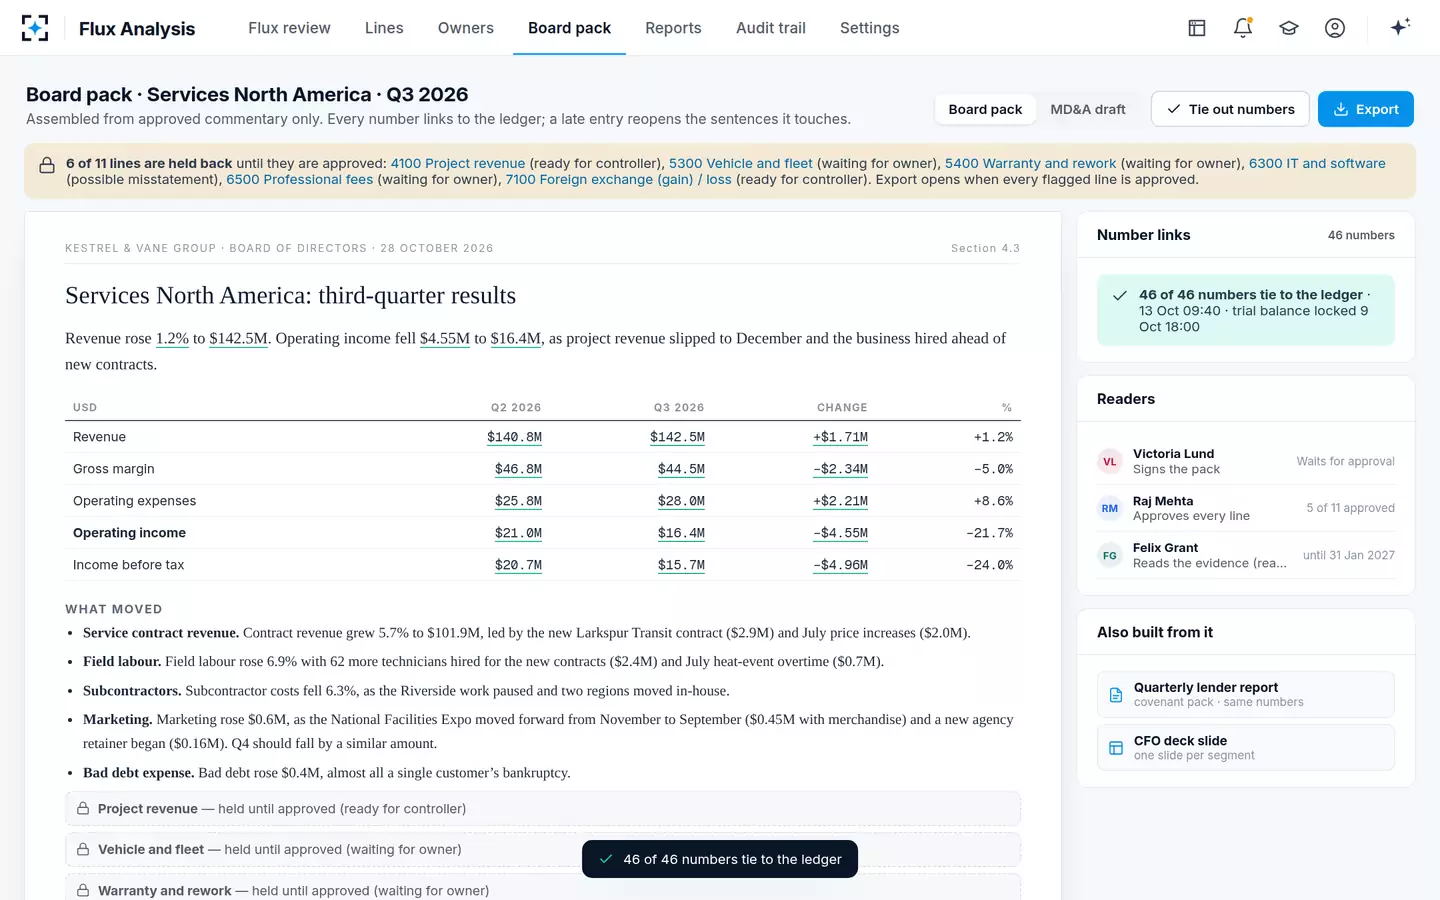Open the learning cap icon

click(x=1289, y=28)
